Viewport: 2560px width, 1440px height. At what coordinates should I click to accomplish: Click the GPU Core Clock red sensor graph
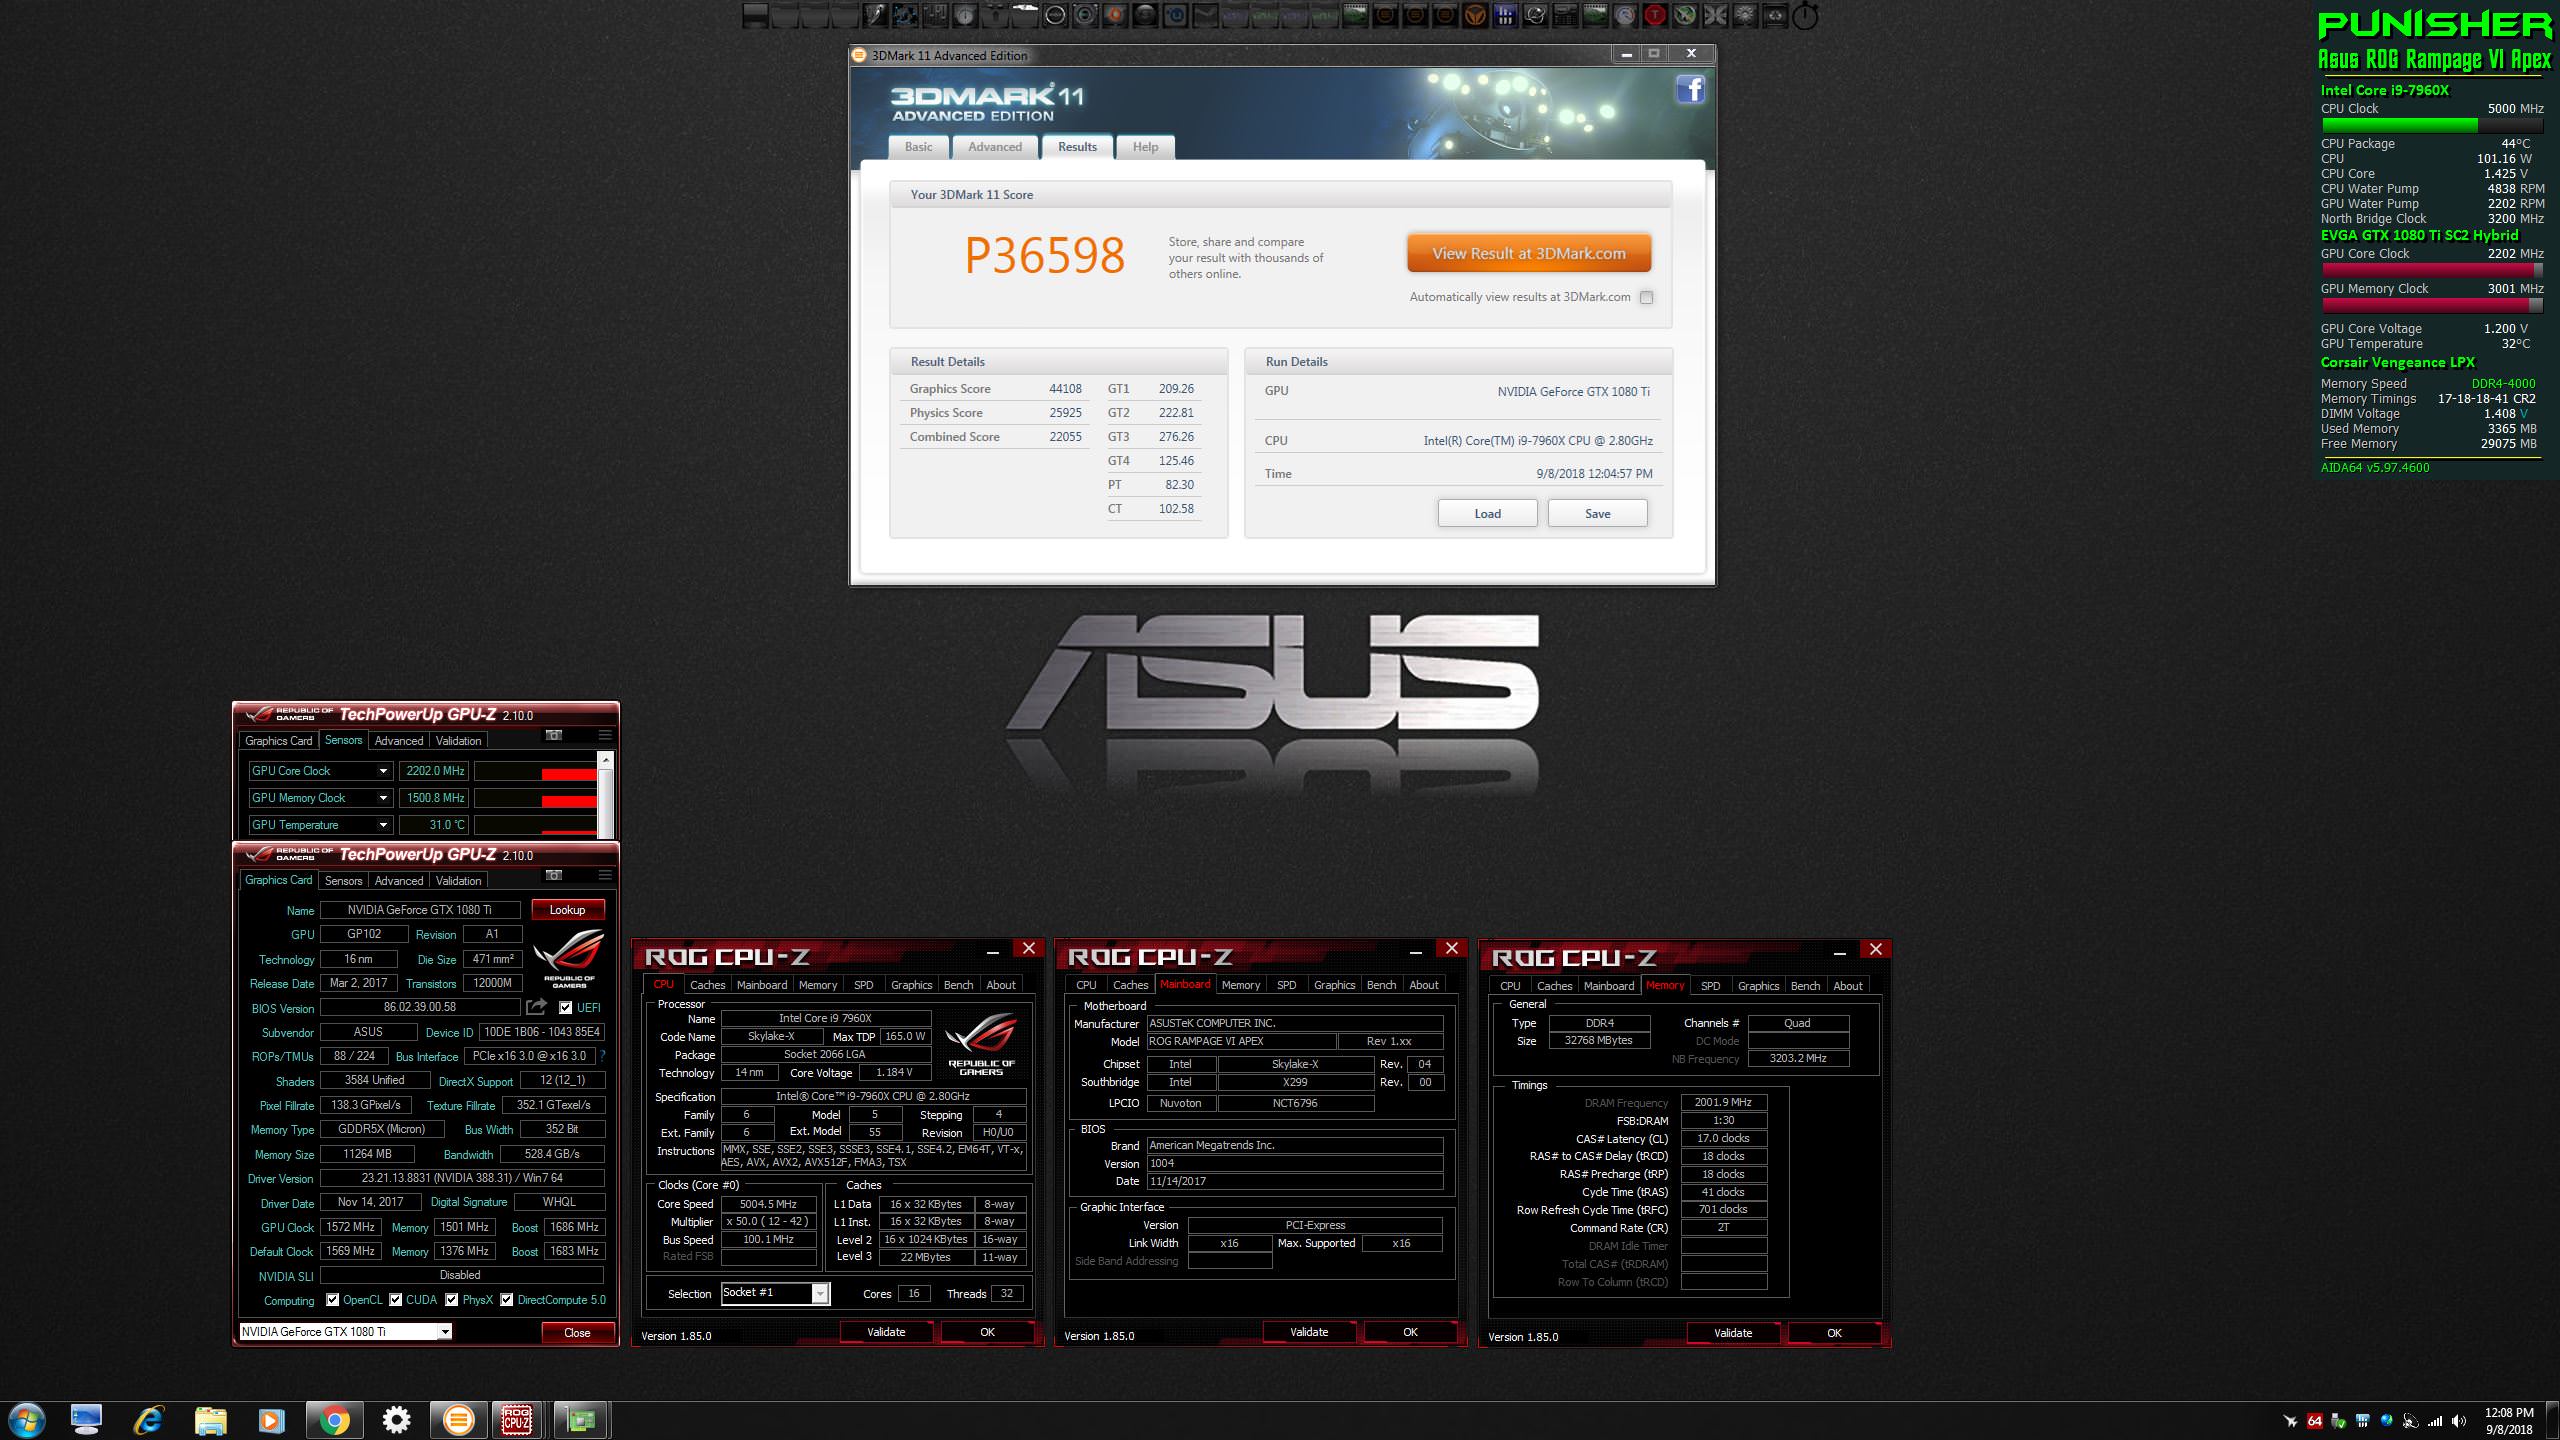[x=535, y=771]
